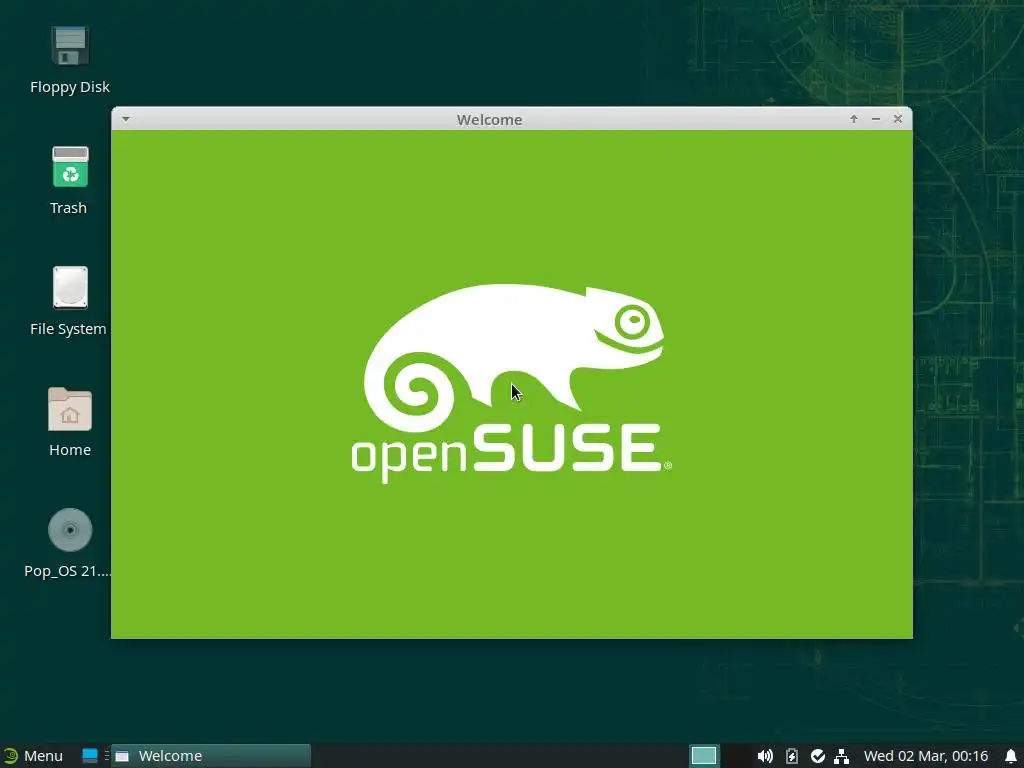Select the Welcome taskbar window button
This screenshot has width=1024, height=768.
[210, 756]
